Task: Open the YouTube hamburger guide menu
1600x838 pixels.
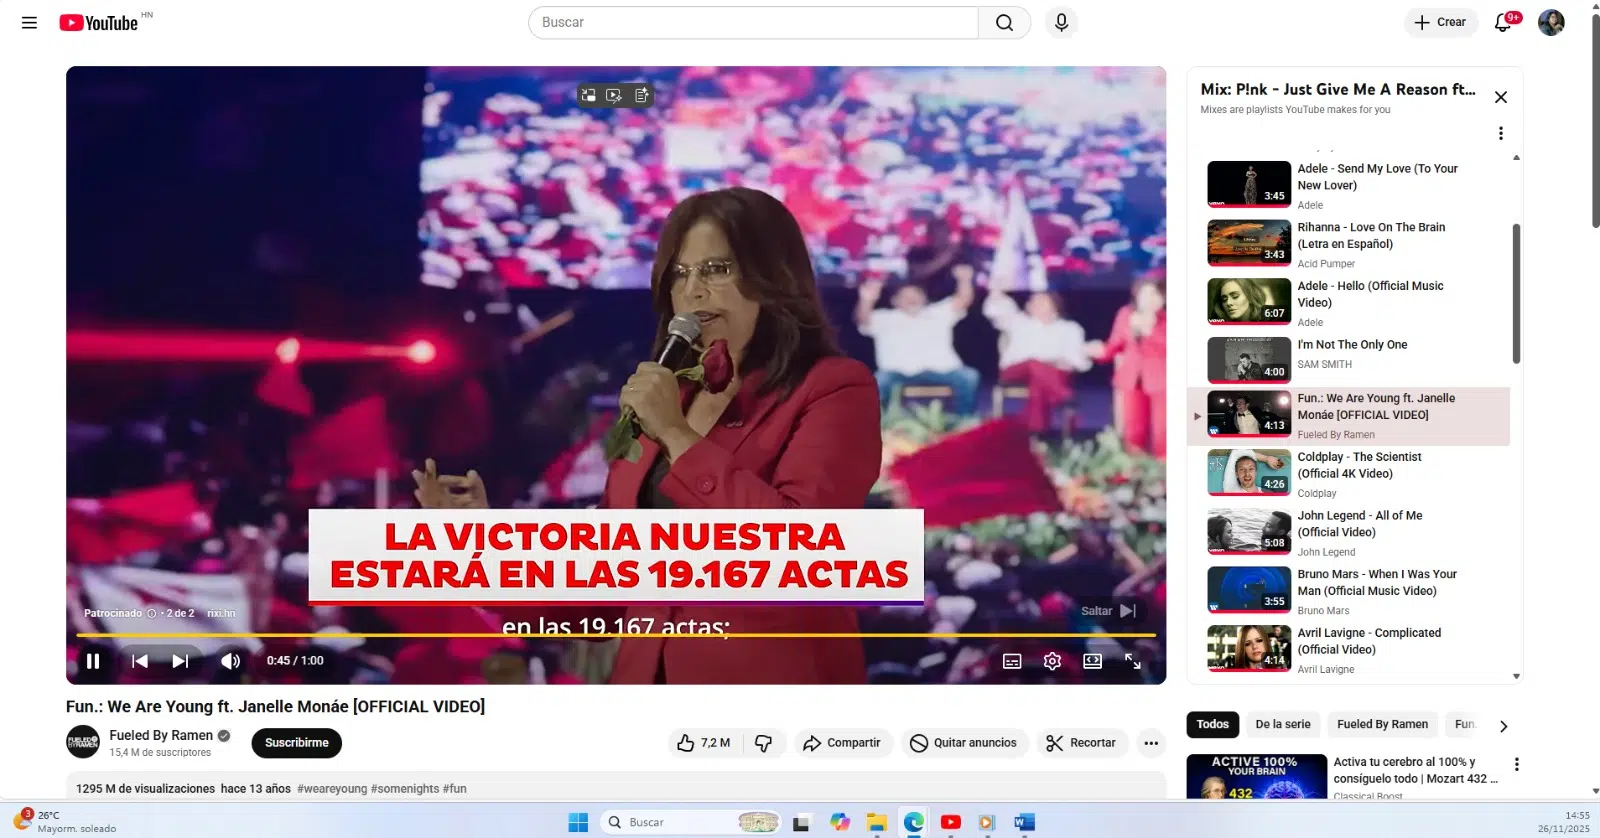Action: pos(29,22)
